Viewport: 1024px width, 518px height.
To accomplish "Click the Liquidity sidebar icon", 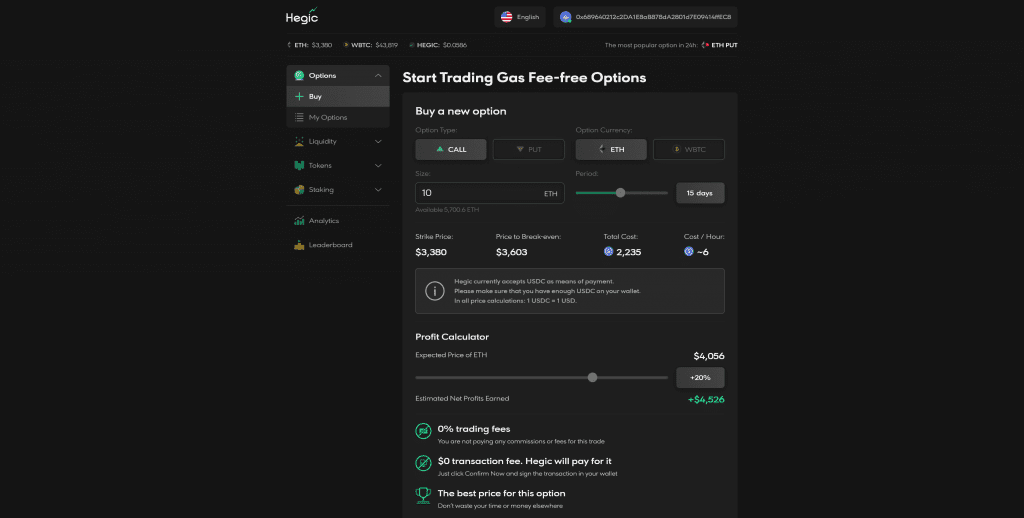I will click(299, 141).
